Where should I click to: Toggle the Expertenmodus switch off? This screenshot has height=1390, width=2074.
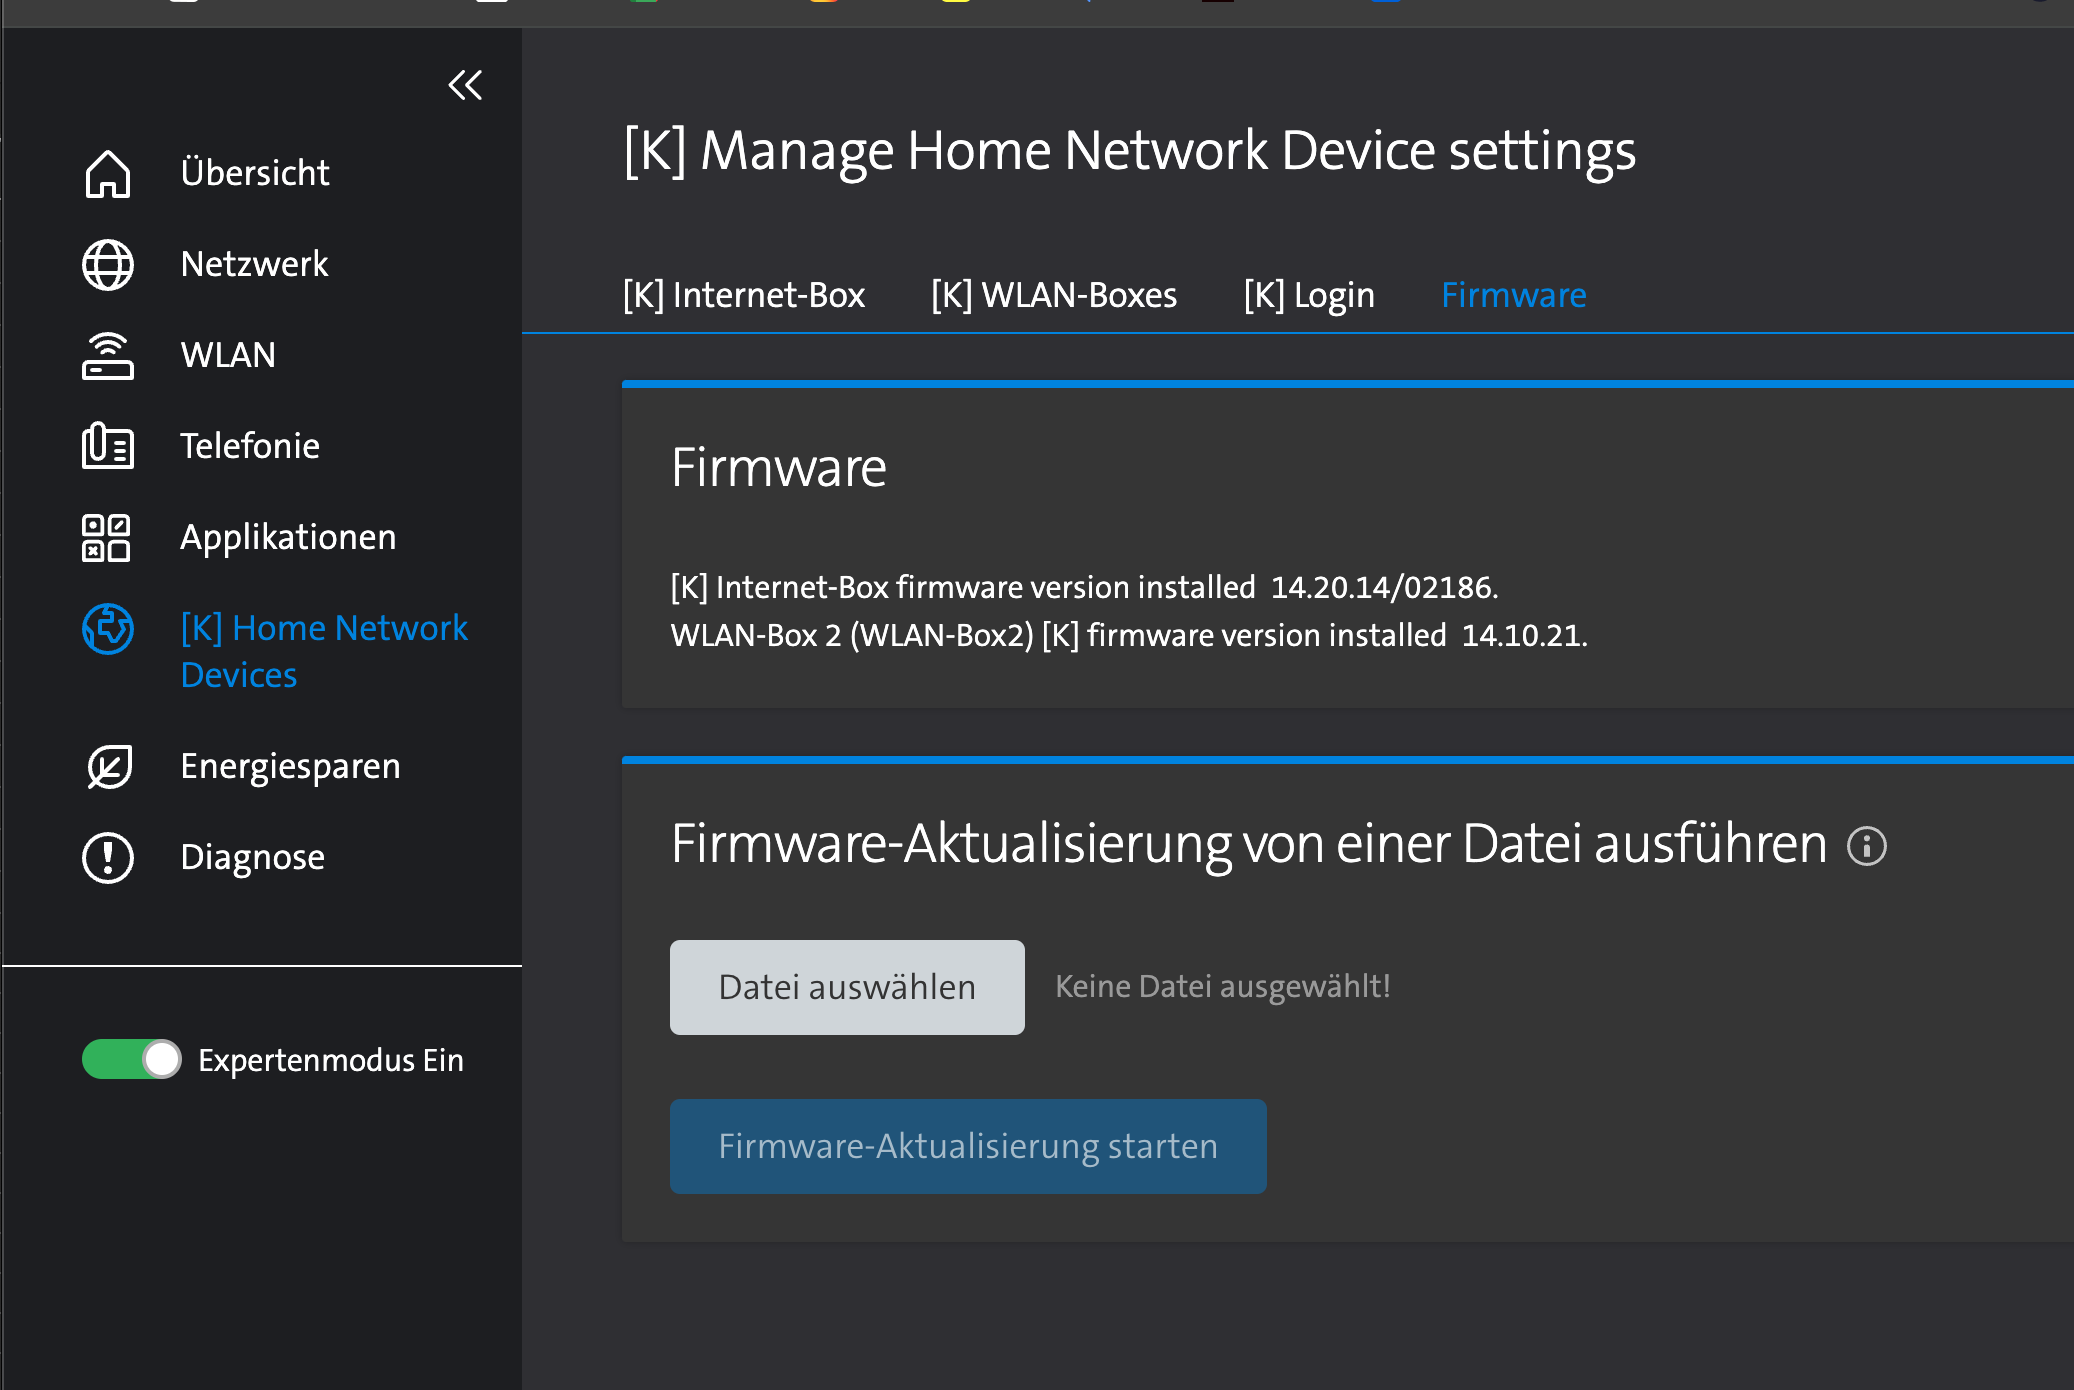(131, 1059)
